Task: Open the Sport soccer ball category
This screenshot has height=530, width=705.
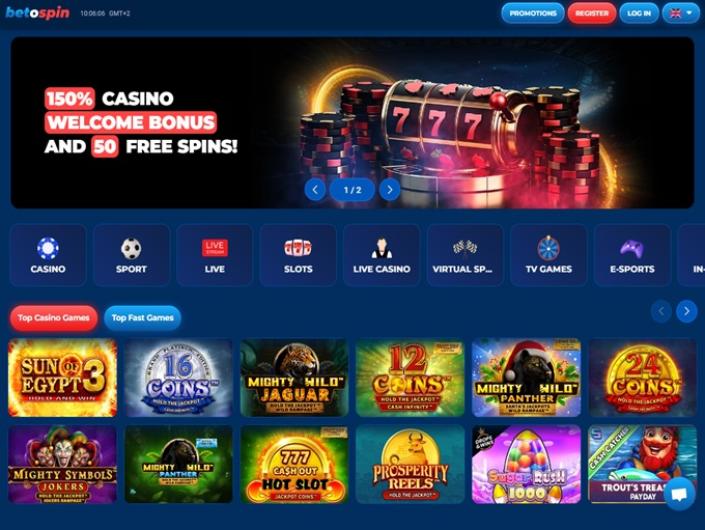Action: 131,248
